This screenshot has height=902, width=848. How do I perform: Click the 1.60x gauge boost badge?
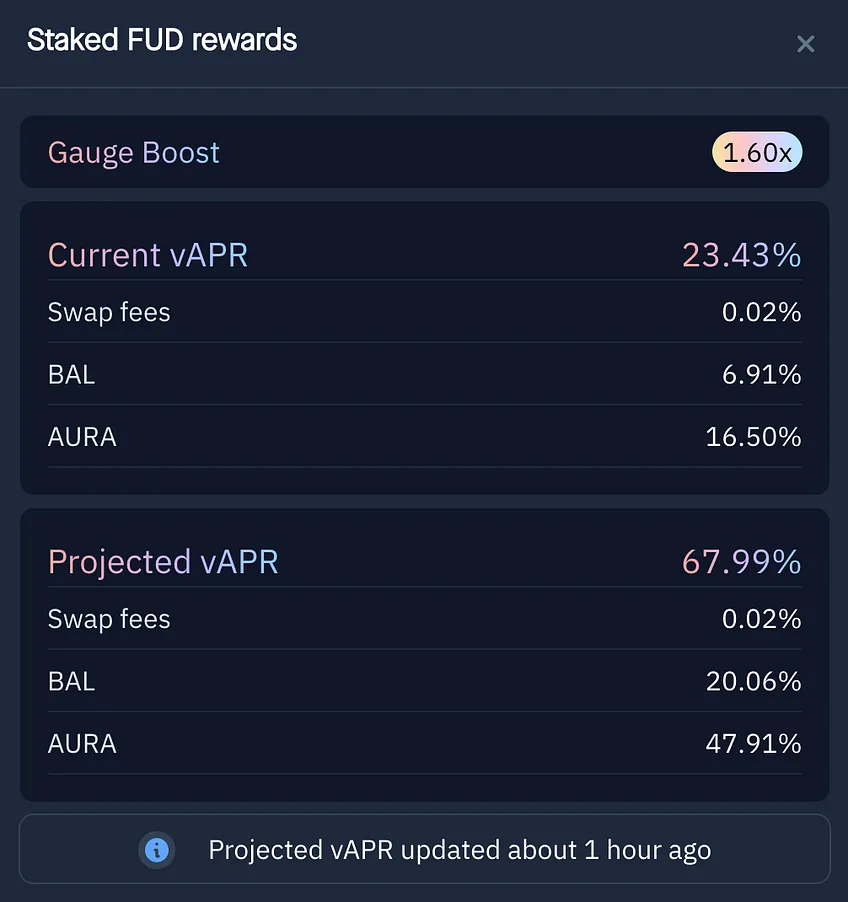pos(757,152)
